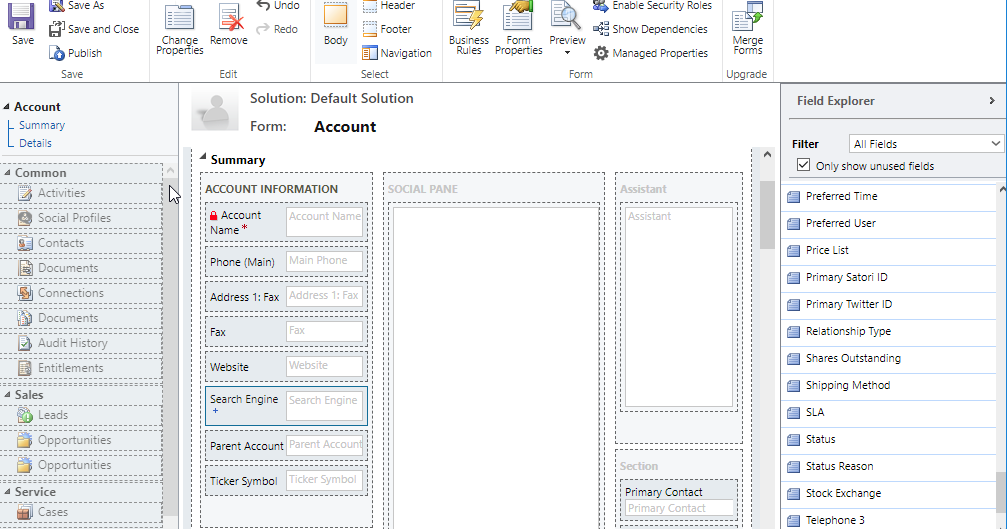This screenshot has width=1007, height=529.
Task: Select the SLA field in explorer
Action: pos(889,412)
